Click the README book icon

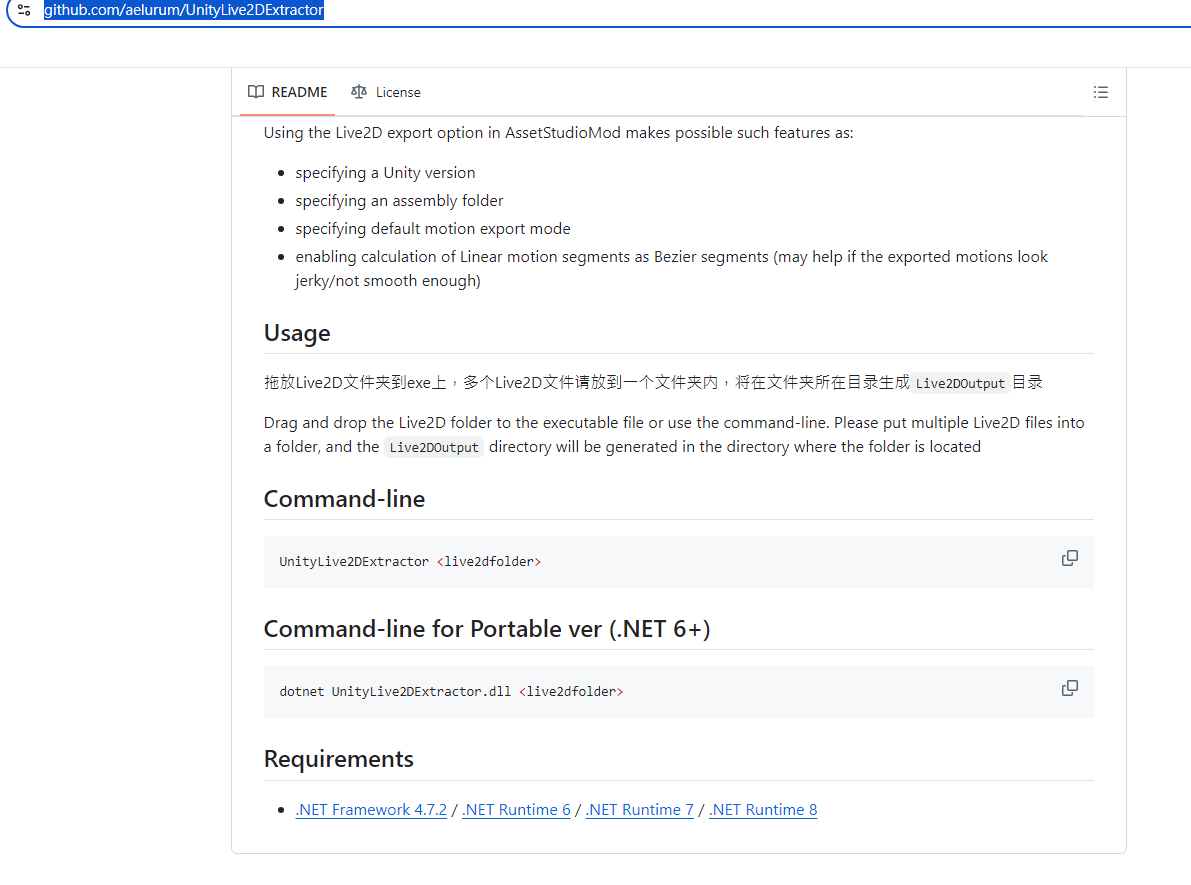(256, 92)
